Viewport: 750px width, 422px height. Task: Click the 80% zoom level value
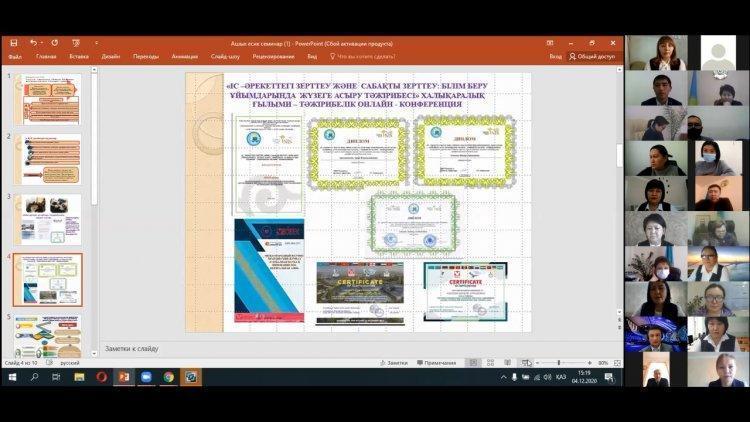(603, 363)
